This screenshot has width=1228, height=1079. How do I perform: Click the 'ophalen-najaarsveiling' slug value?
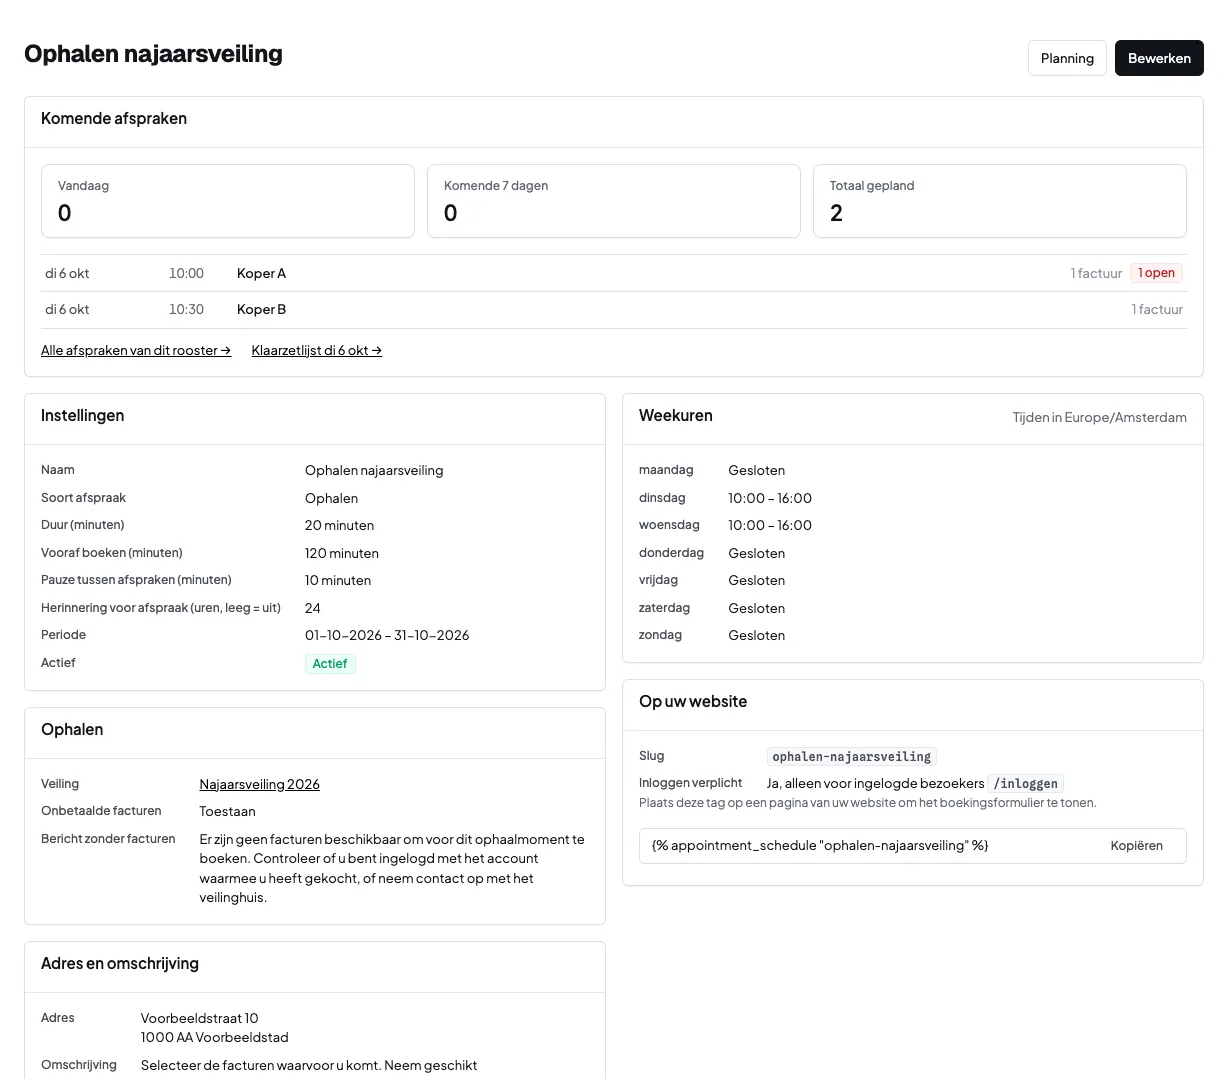[852, 757]
